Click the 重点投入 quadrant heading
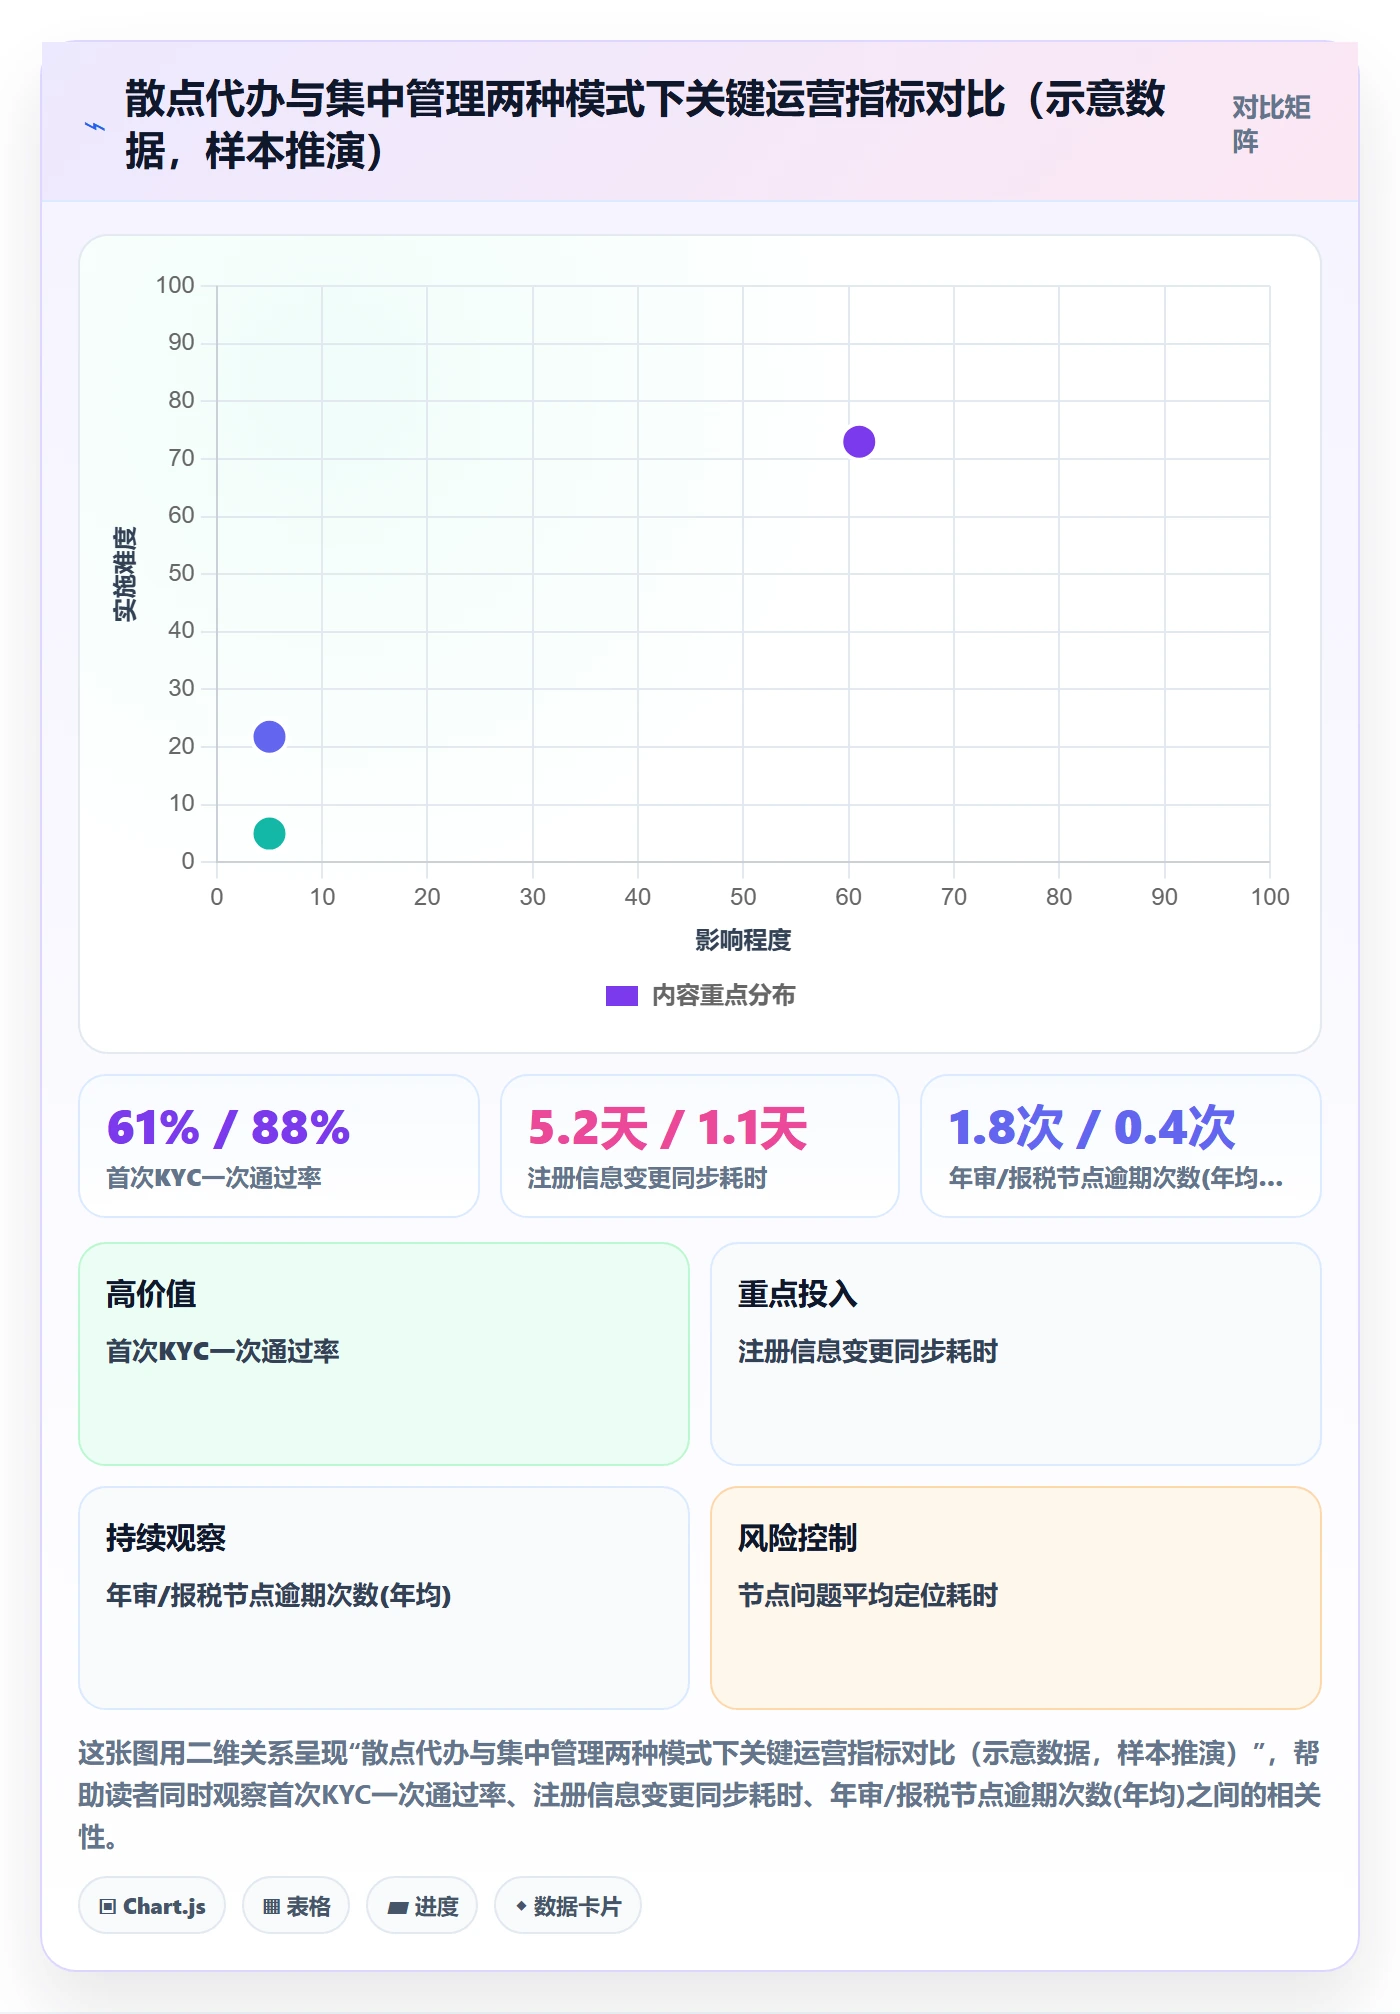1400x2014 pixels. coord(798,1294)
